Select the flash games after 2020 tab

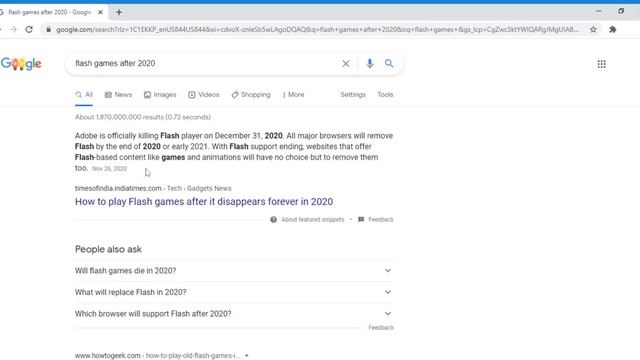point(49,12)
